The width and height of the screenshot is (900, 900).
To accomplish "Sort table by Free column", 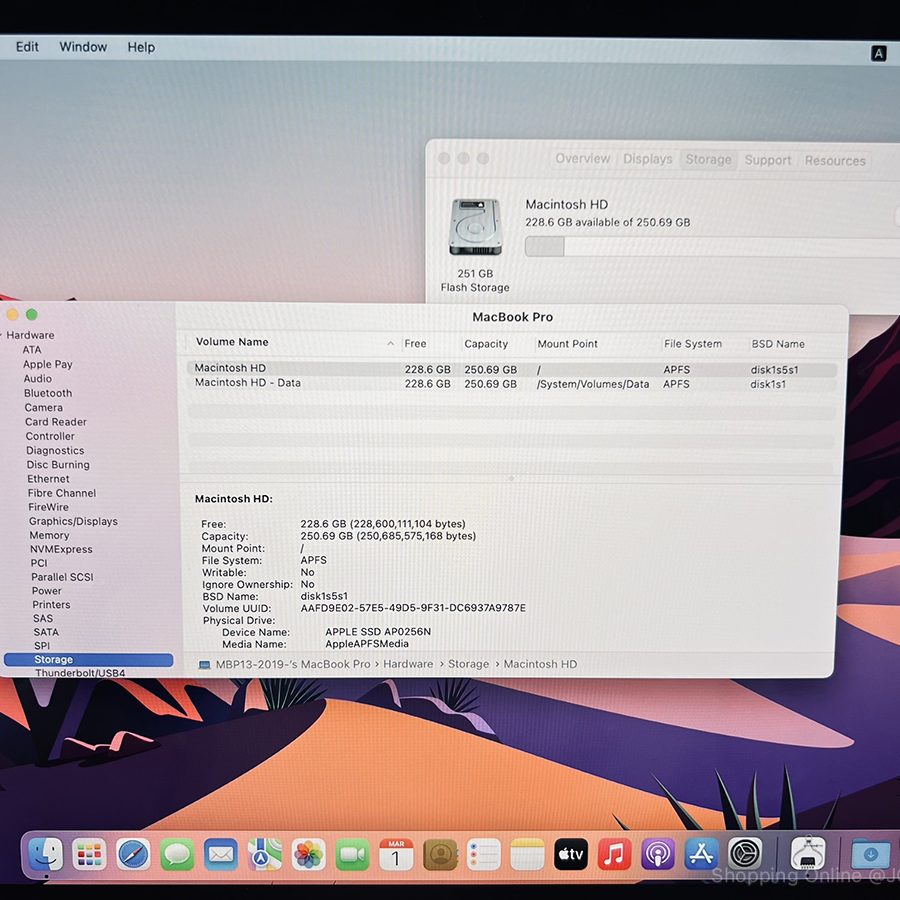I will 415,343.
